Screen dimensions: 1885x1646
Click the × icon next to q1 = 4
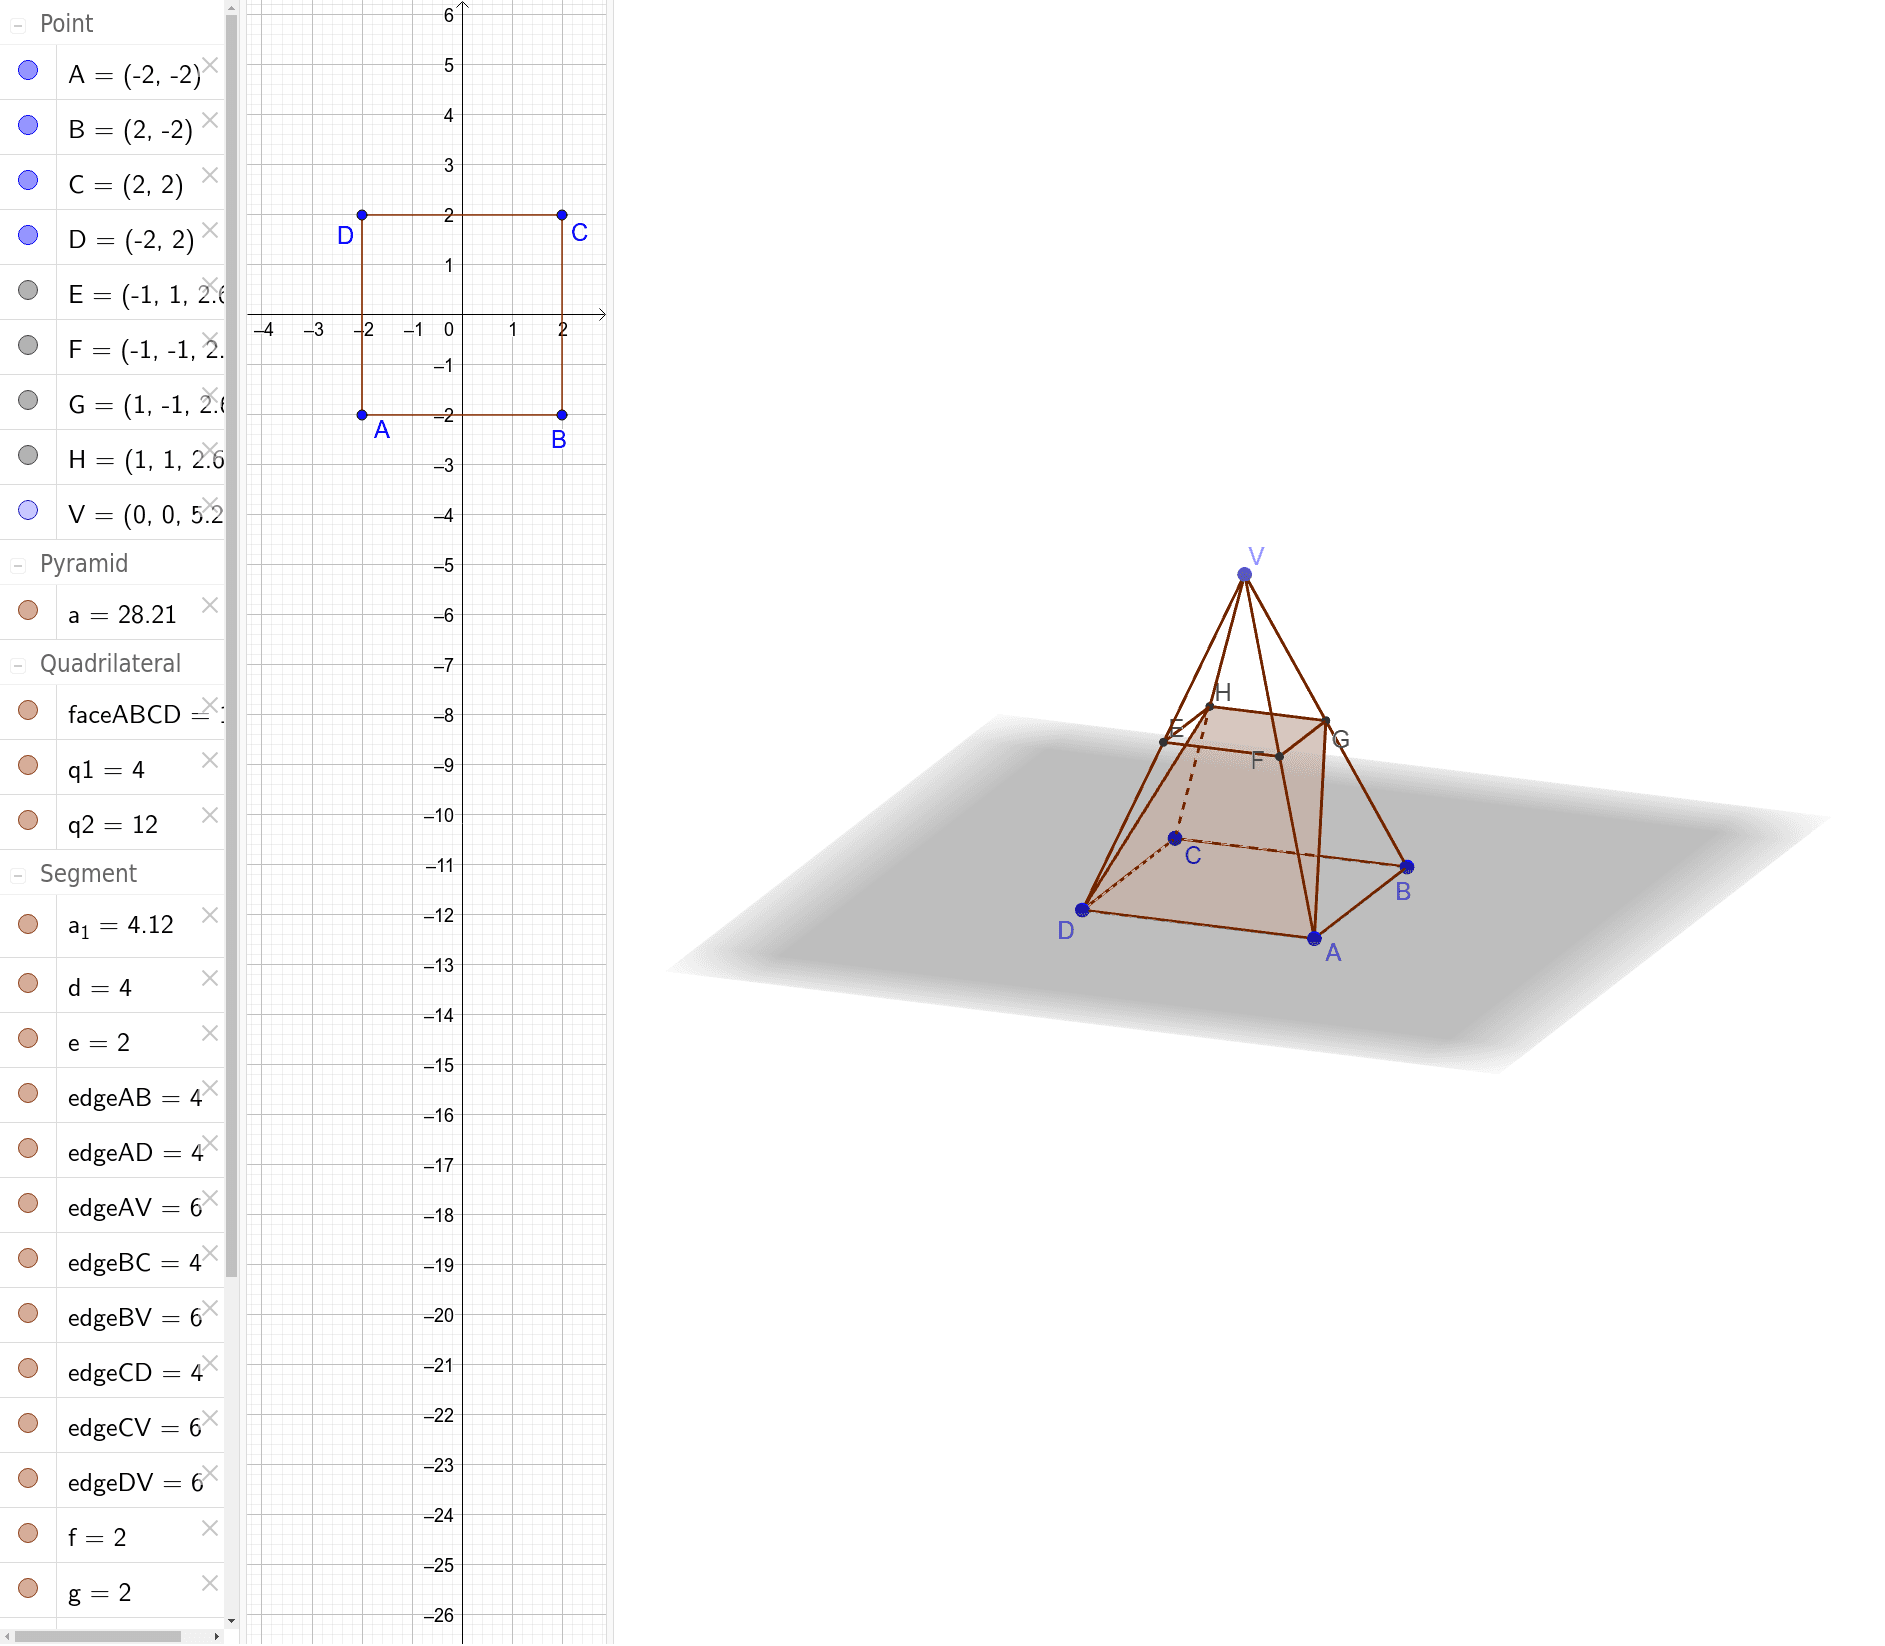click(x=209, y=760)
